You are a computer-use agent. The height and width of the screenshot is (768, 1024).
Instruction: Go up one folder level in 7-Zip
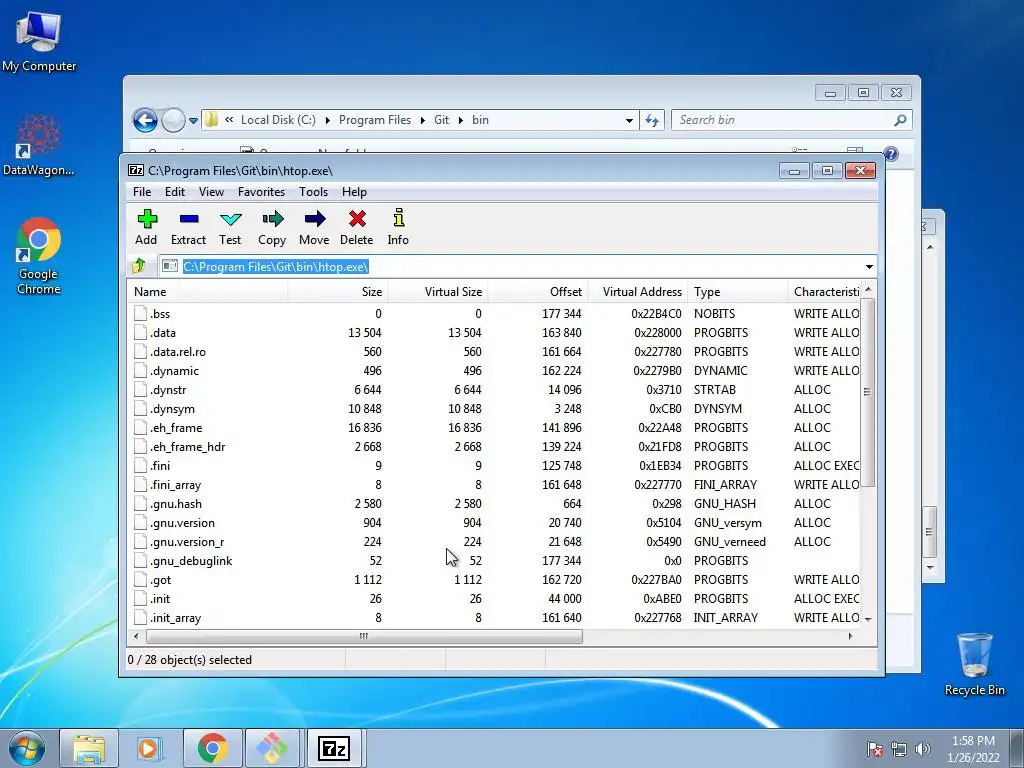click(x=138, y=266)
